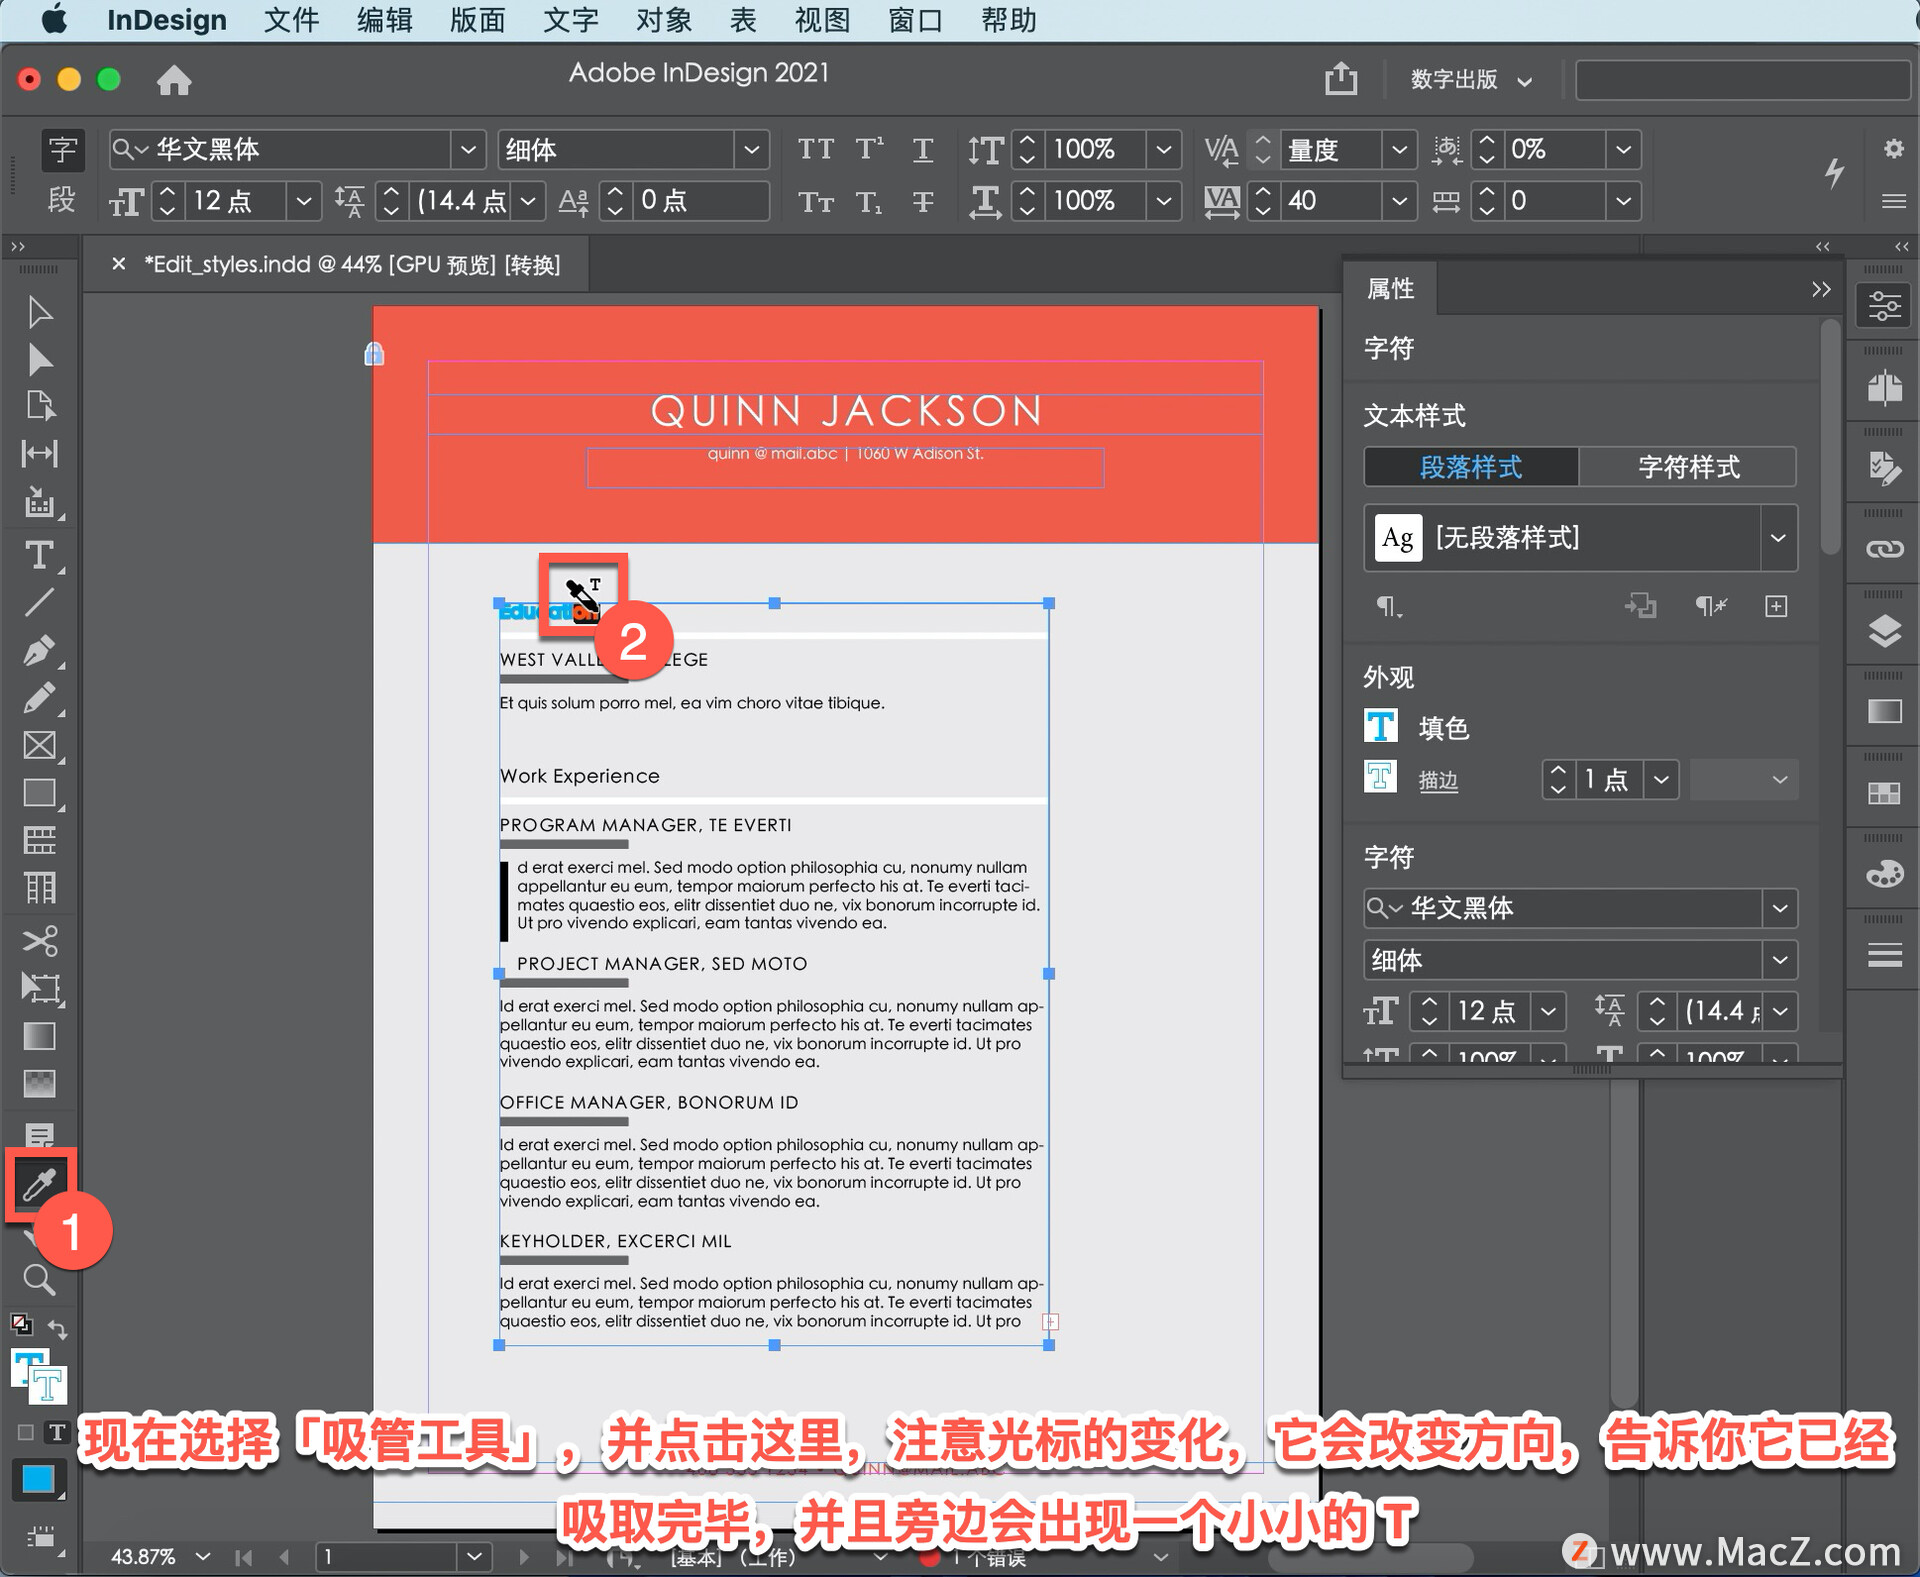Viewport: 1920px width, 1577px height.
Task: Select the Eyedropper tool in toolbar
Action: click(x=39, y=1185)
